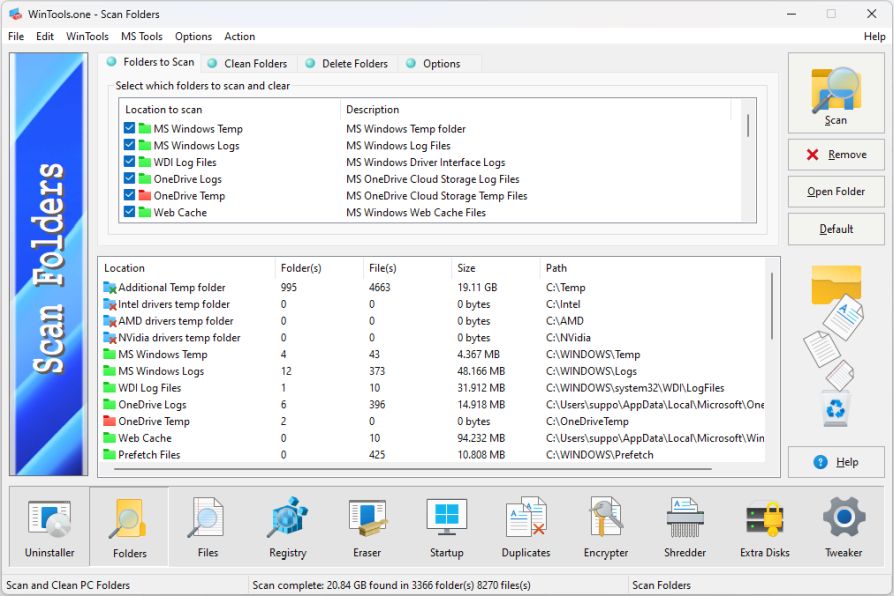Click the folder icon of OneDrive Temp result row

click(109, 421)
